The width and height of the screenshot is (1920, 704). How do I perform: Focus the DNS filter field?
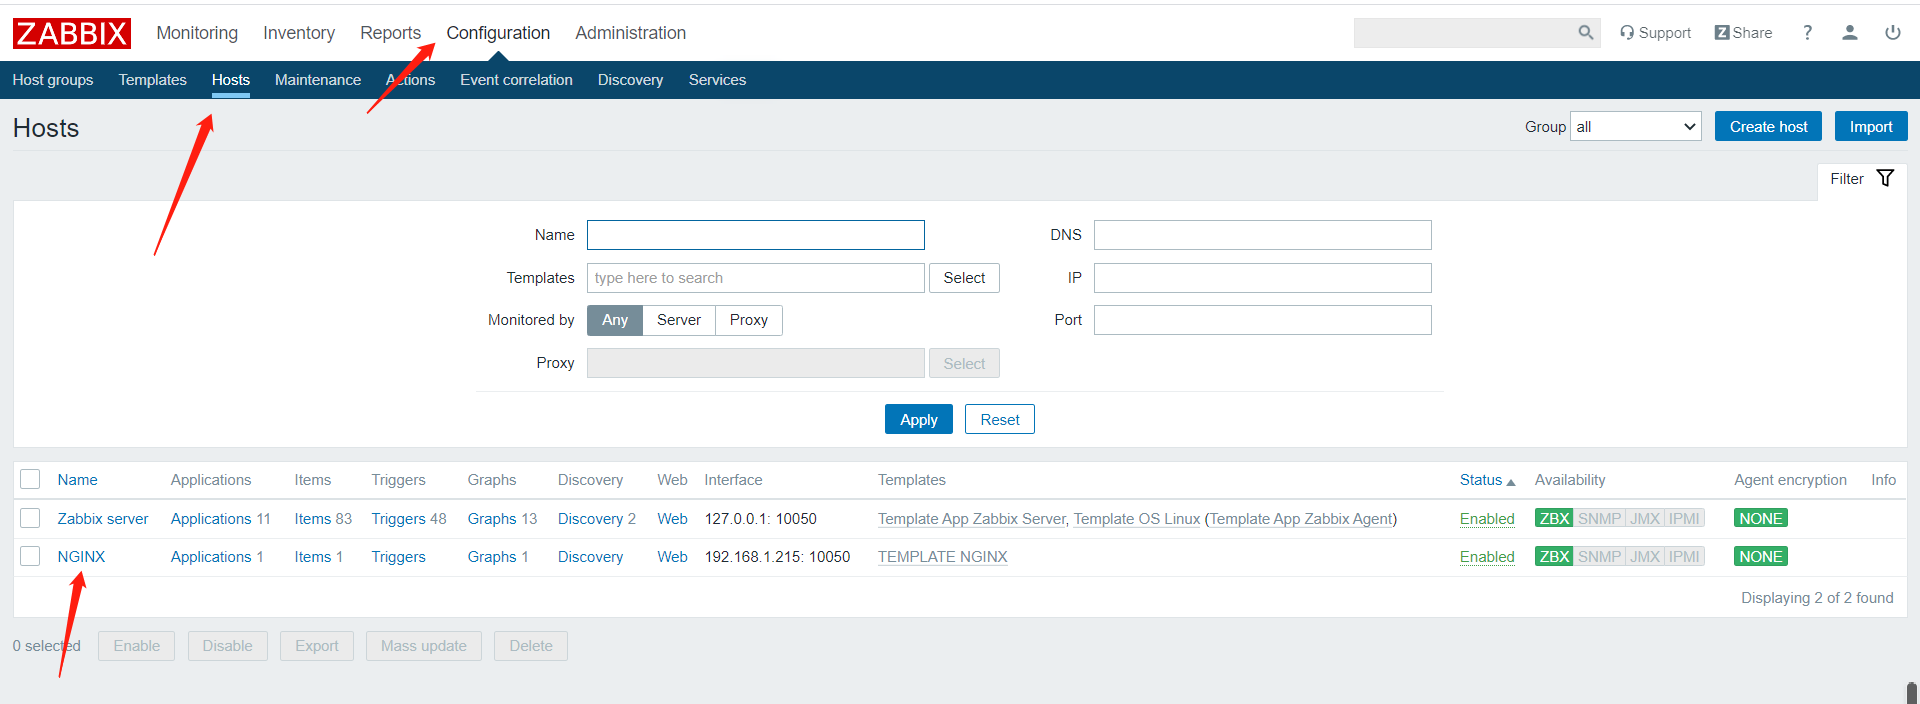click(1262, 235)
